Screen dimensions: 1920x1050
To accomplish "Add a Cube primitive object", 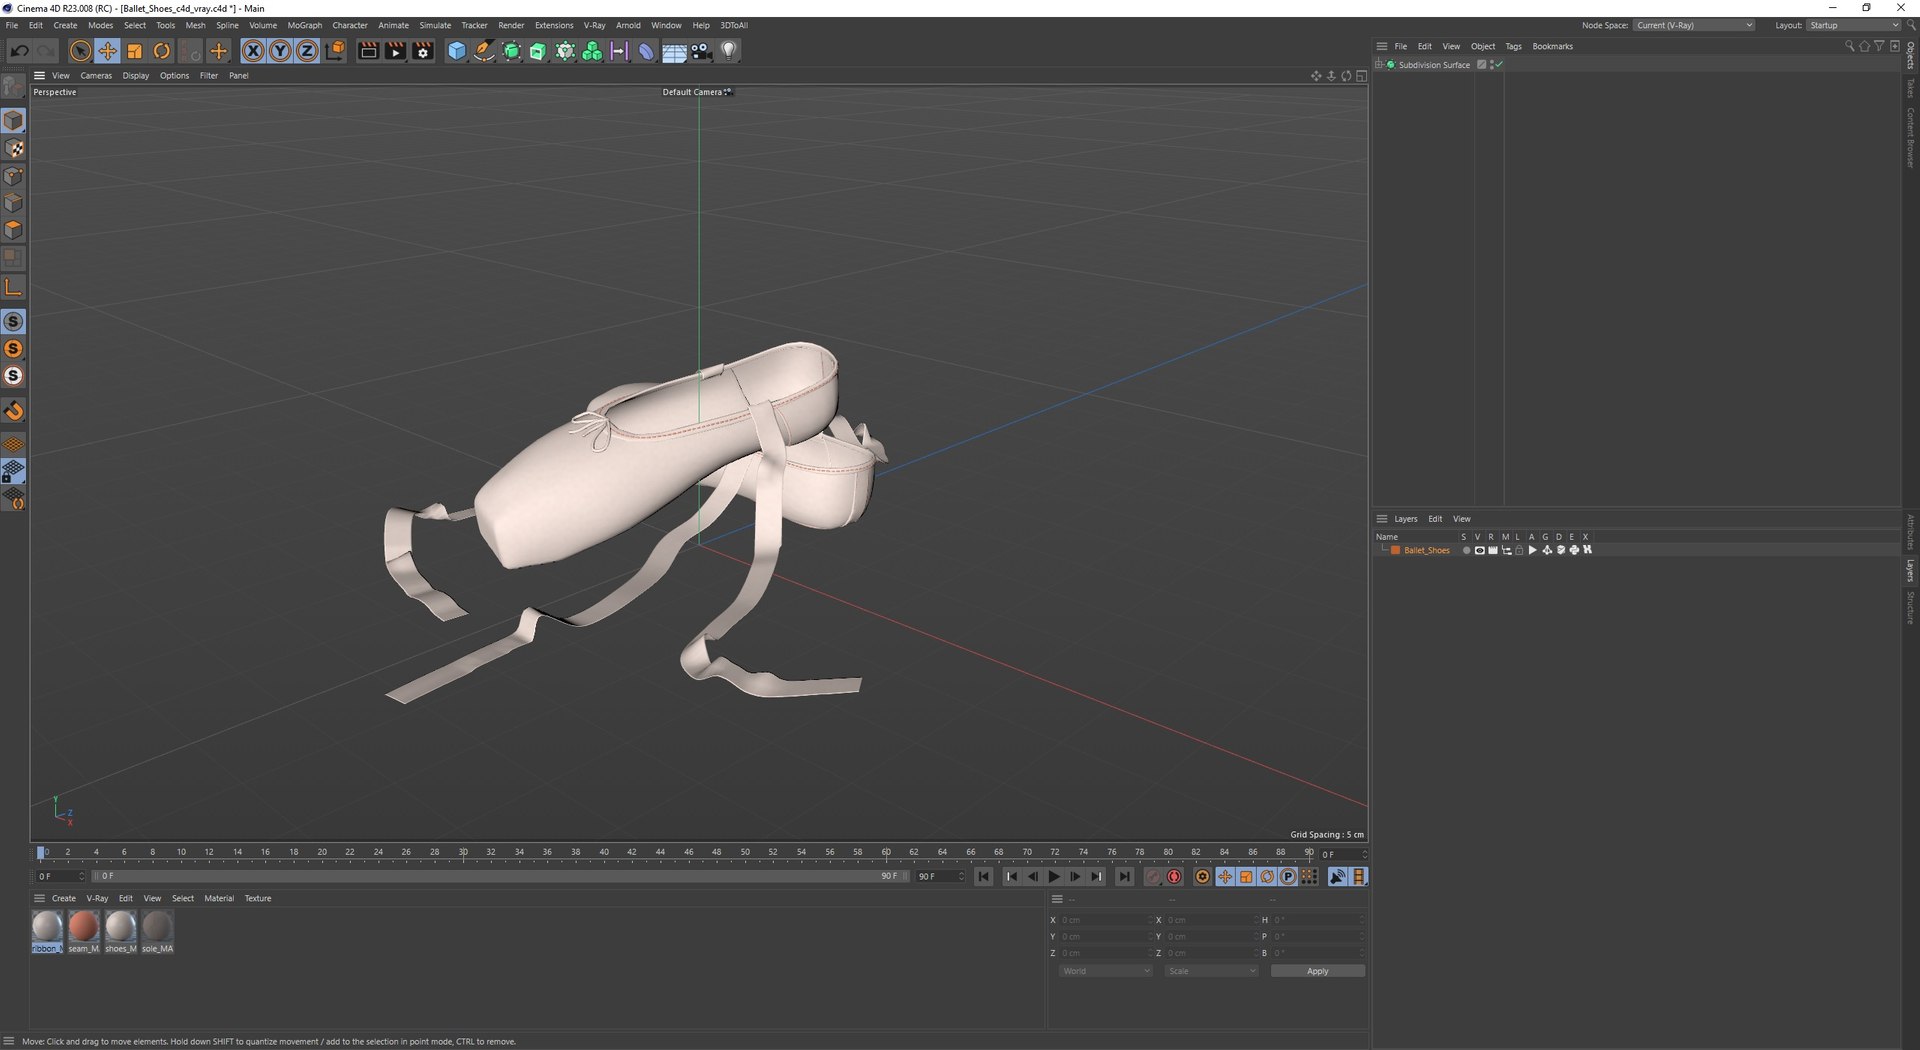I will pos(457,51).
